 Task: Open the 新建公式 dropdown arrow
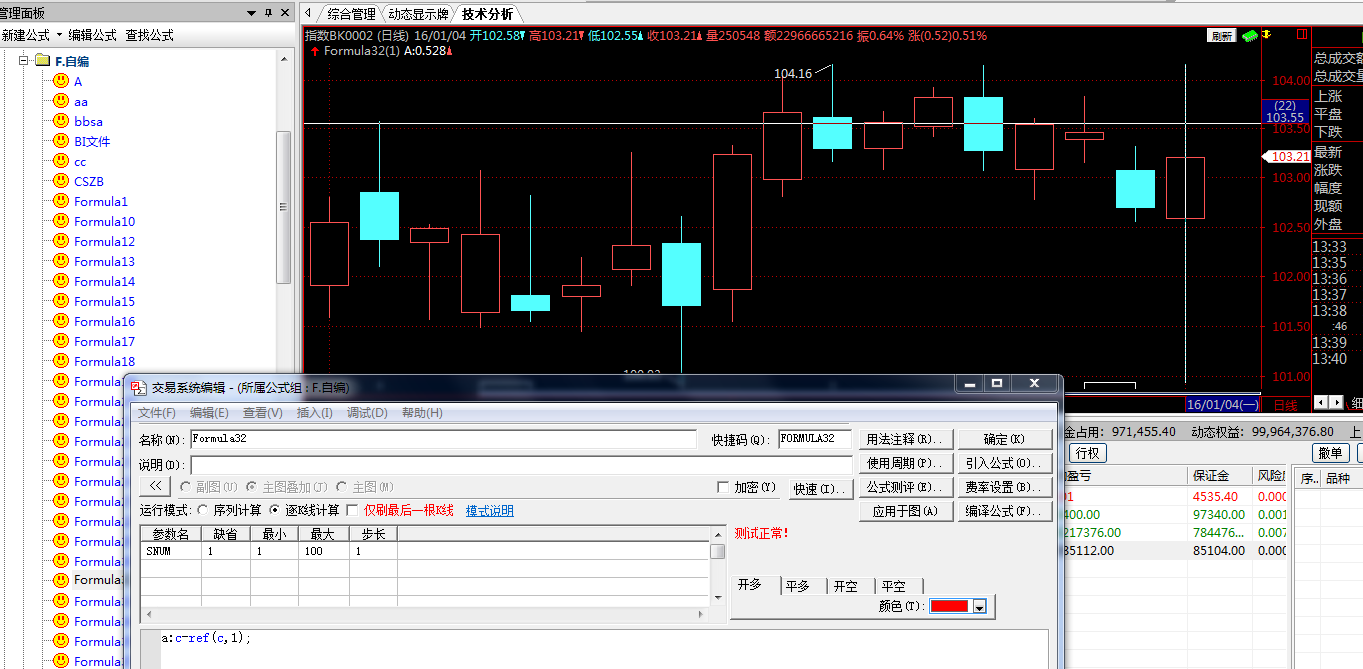click(59, 35)
